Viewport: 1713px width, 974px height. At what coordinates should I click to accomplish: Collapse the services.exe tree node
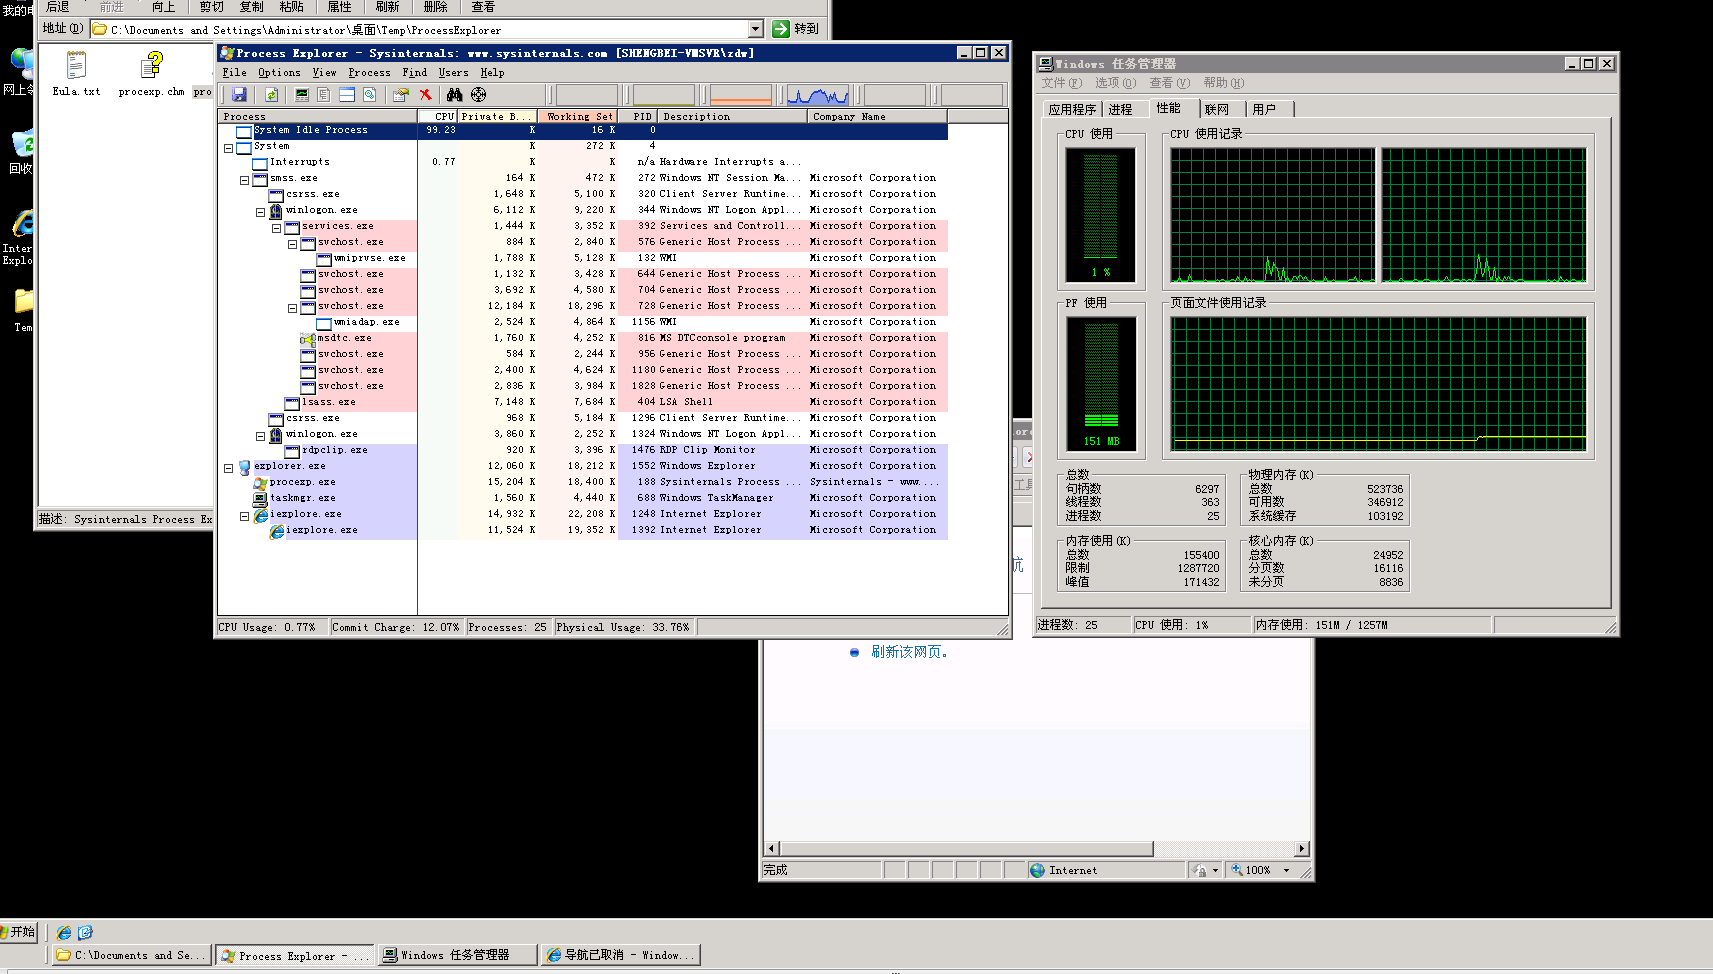(x=276, y=228)
